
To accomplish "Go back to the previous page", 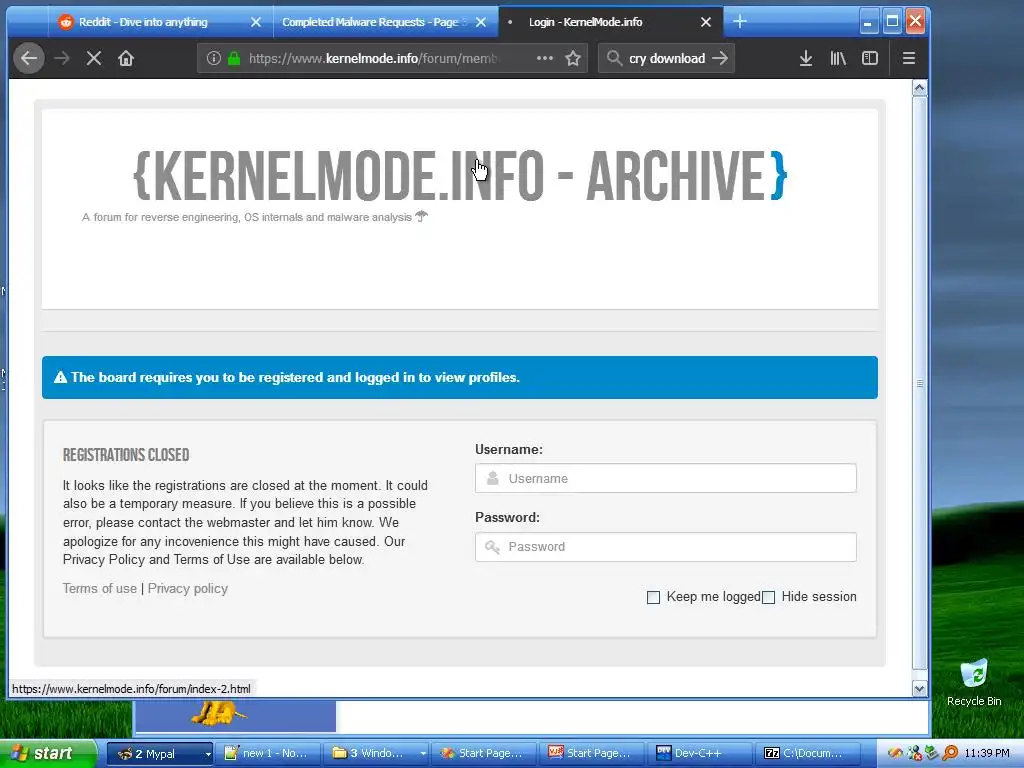I will tap(29, 58).
